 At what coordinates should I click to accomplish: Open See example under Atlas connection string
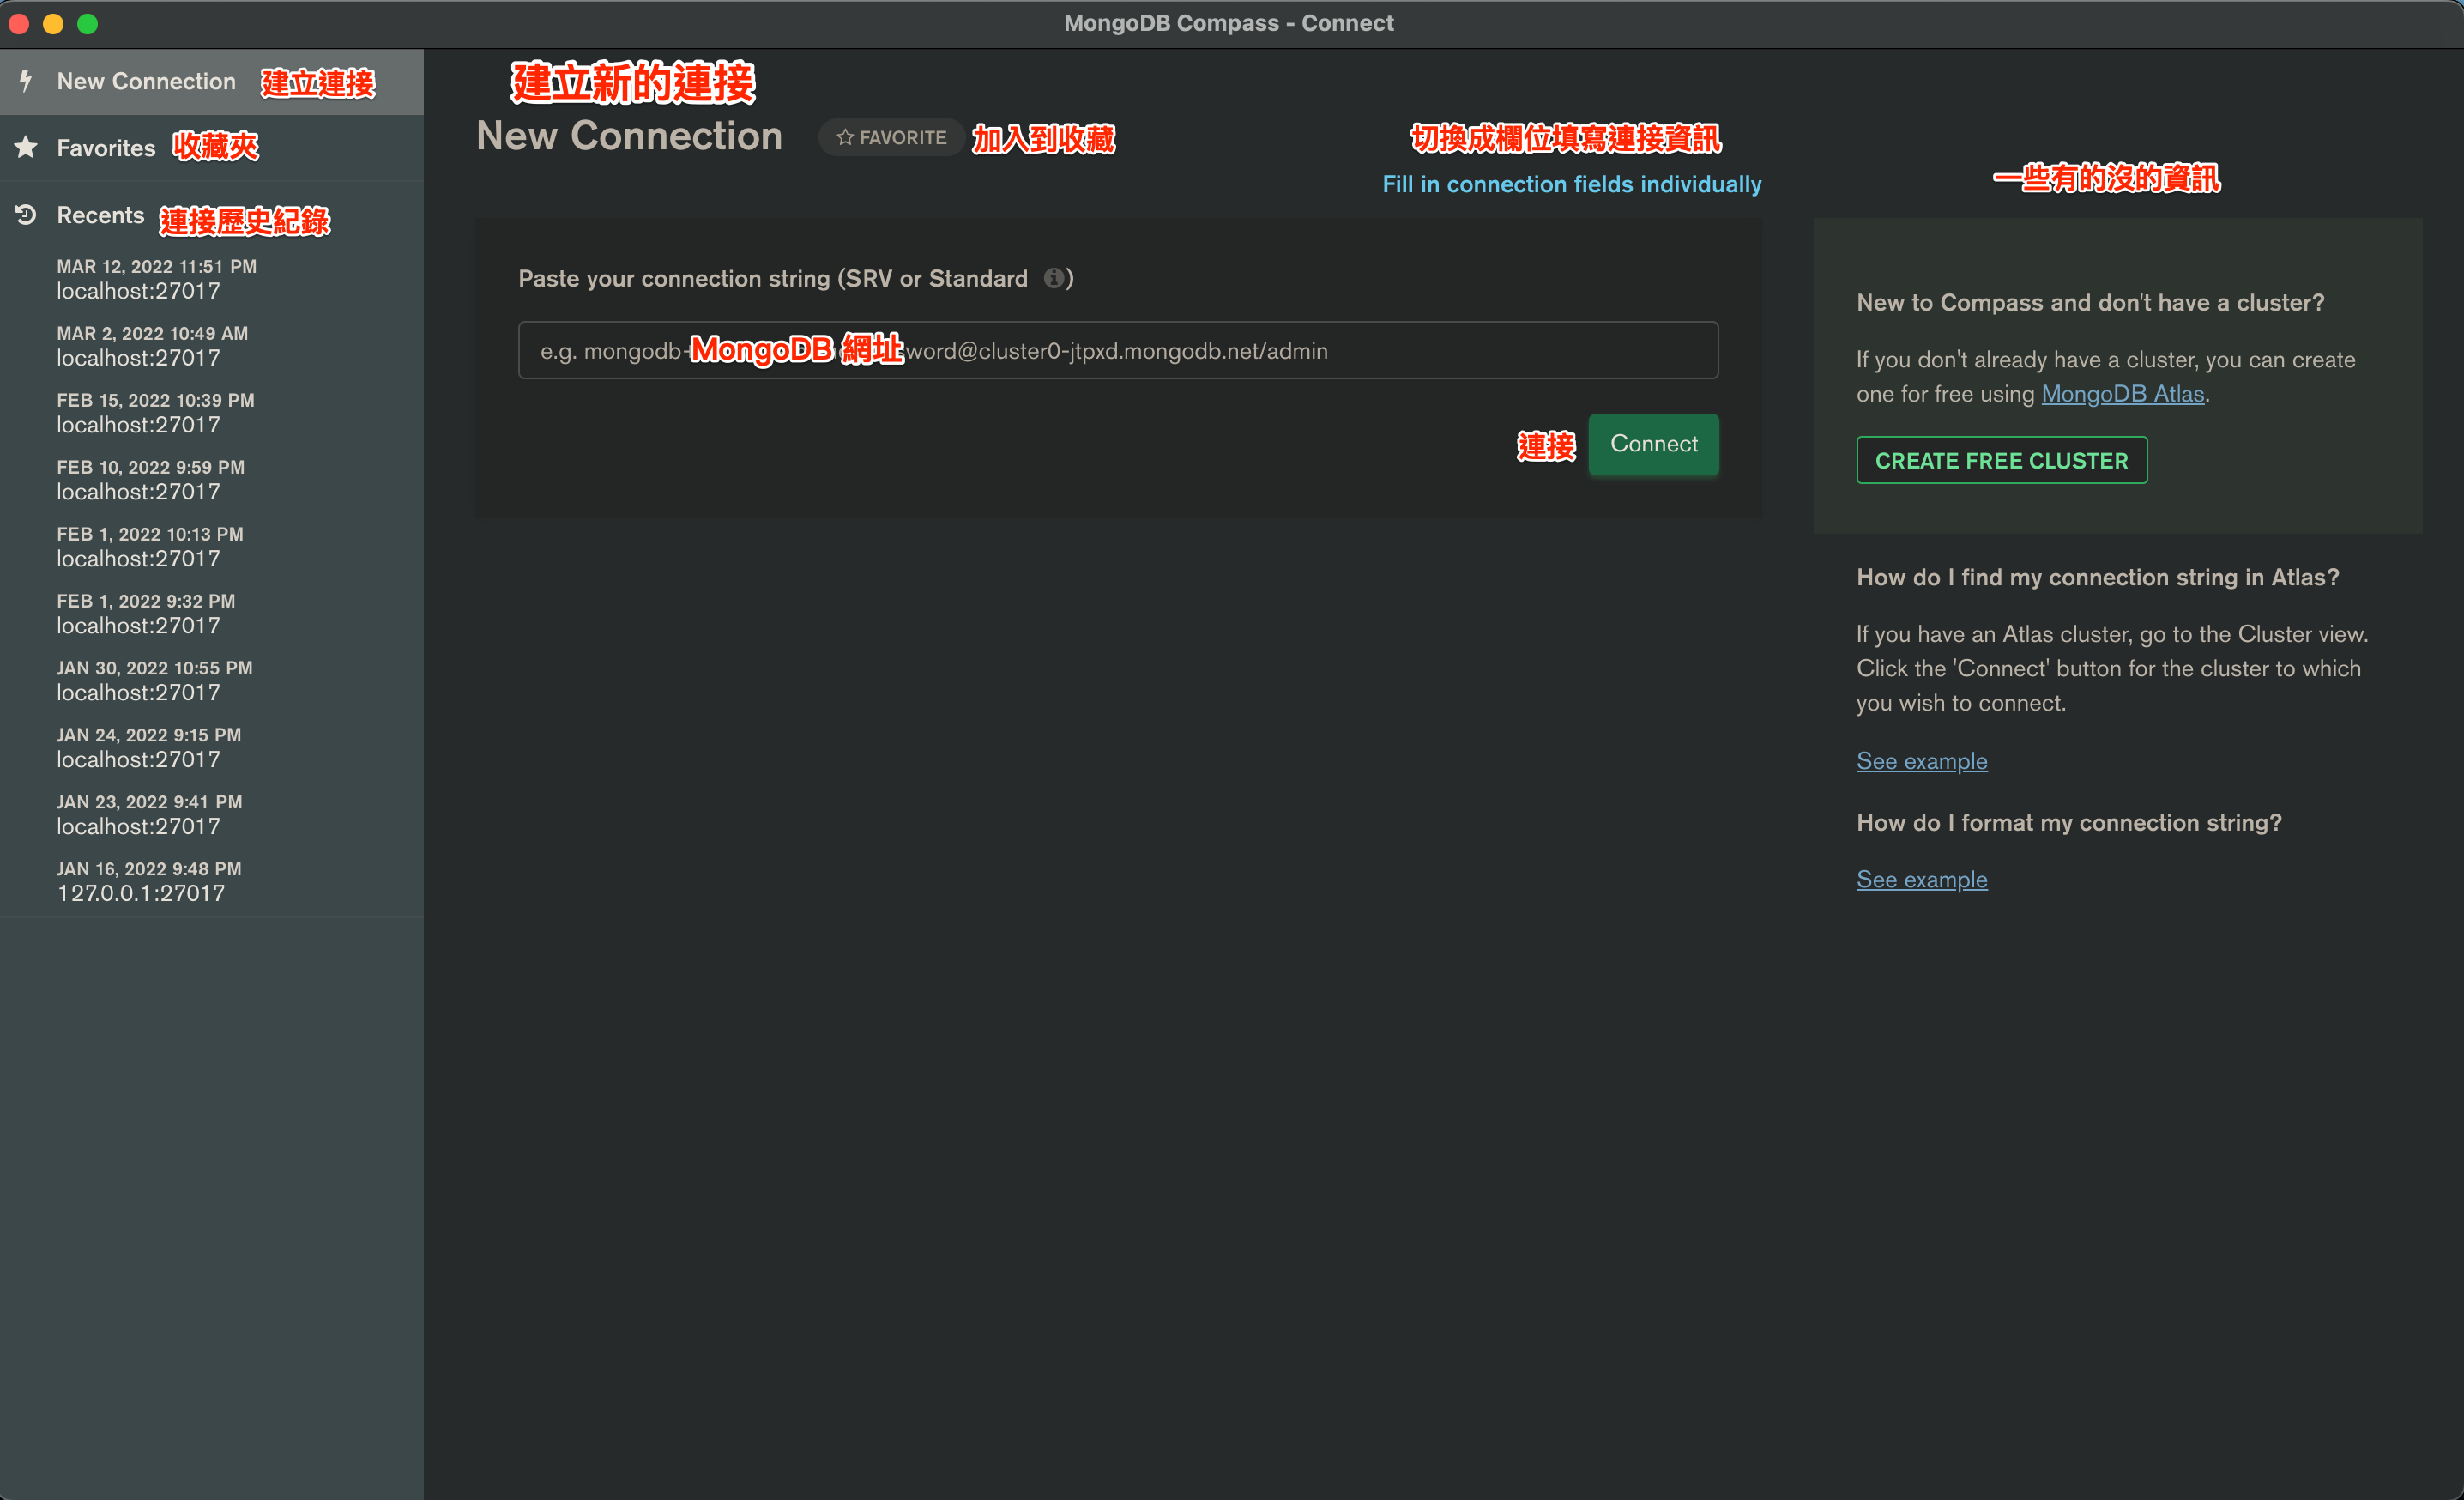pos(1921,761)
